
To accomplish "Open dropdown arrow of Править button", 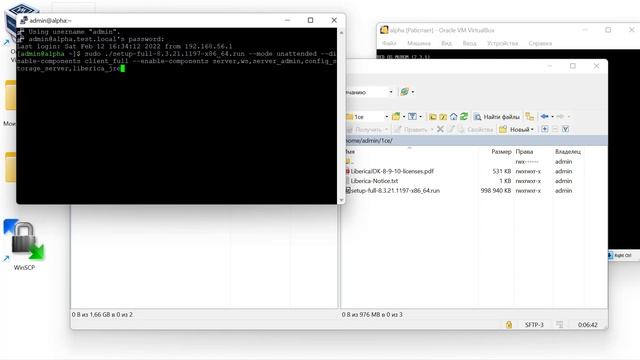I will coord(432,130).
